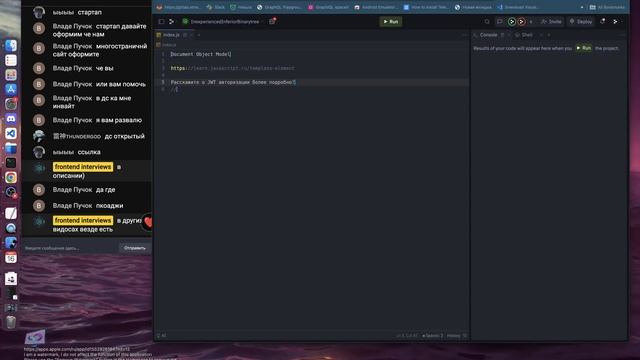Open the Spaces: 2 indentation setting
The image size is (640, 360).
pos(432,336)
